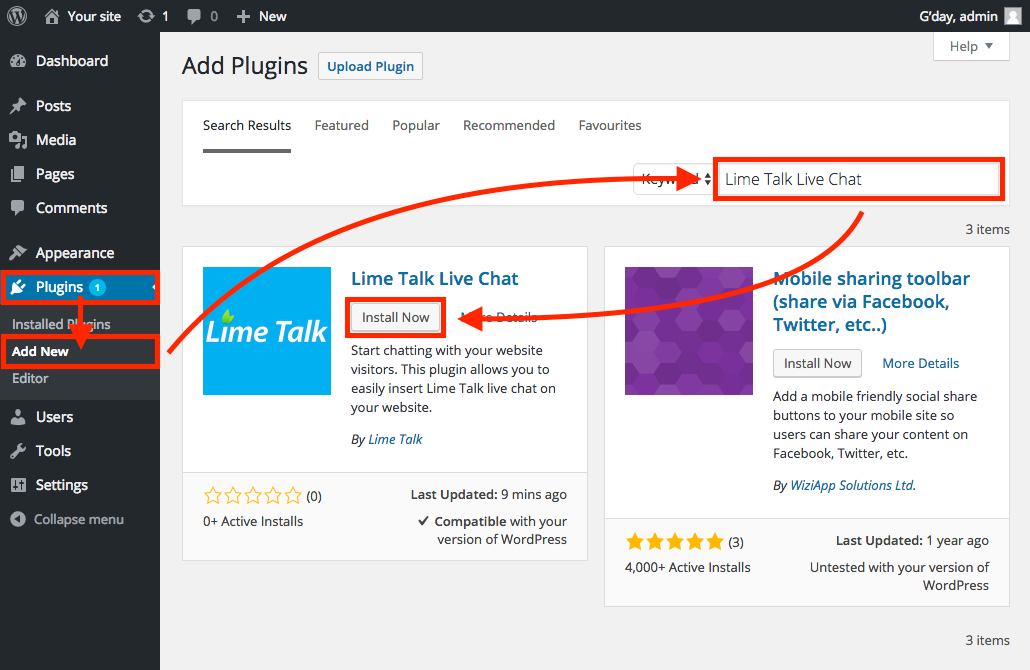The width and height of the screenshot is (1030, 670).
Task: Open the plugin Editor submenu item
Action: (30, 378)
